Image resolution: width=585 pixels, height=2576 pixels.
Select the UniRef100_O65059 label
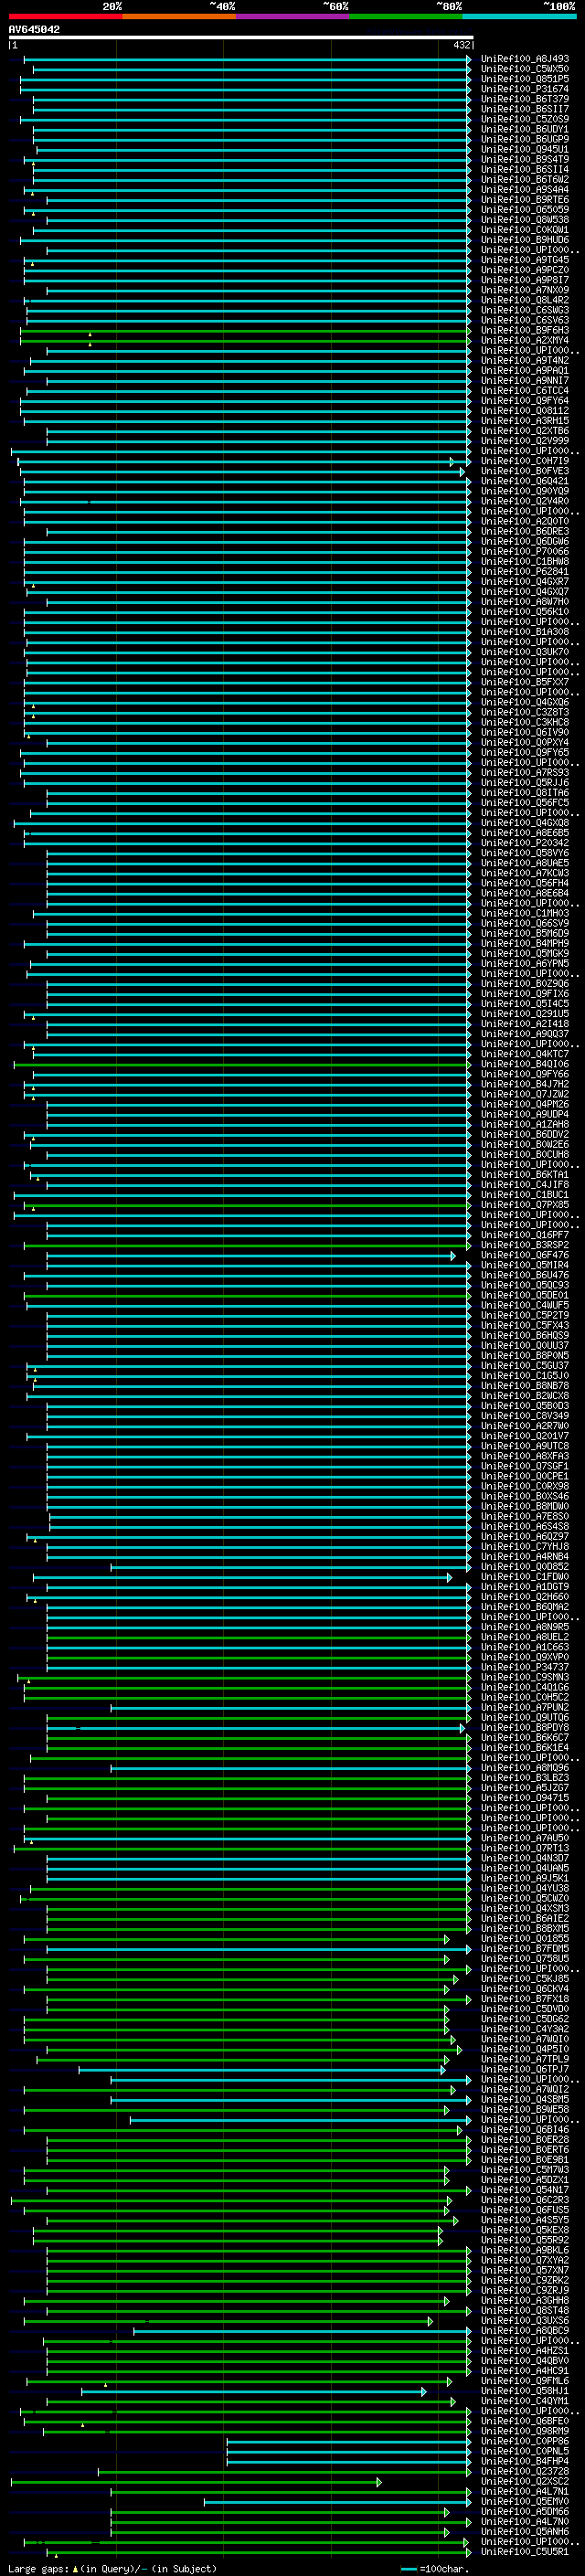[525, 210]
